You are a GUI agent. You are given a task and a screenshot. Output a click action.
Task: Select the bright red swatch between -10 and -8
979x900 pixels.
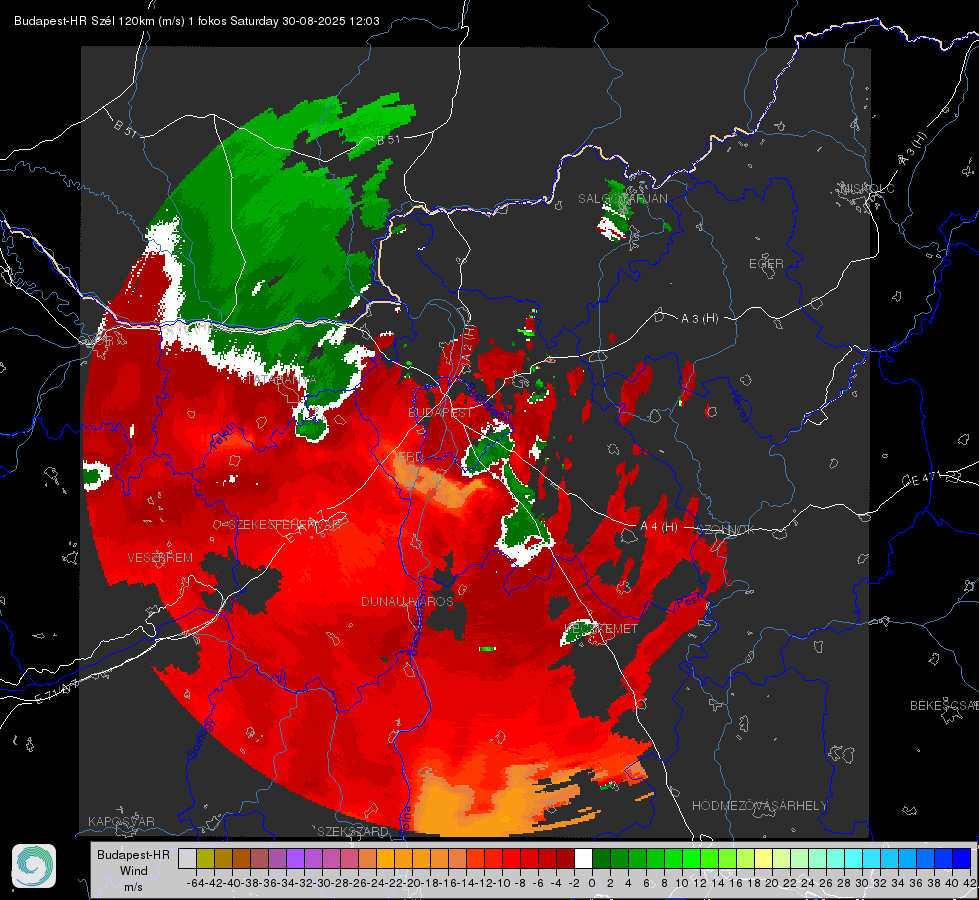pos(511,858)
